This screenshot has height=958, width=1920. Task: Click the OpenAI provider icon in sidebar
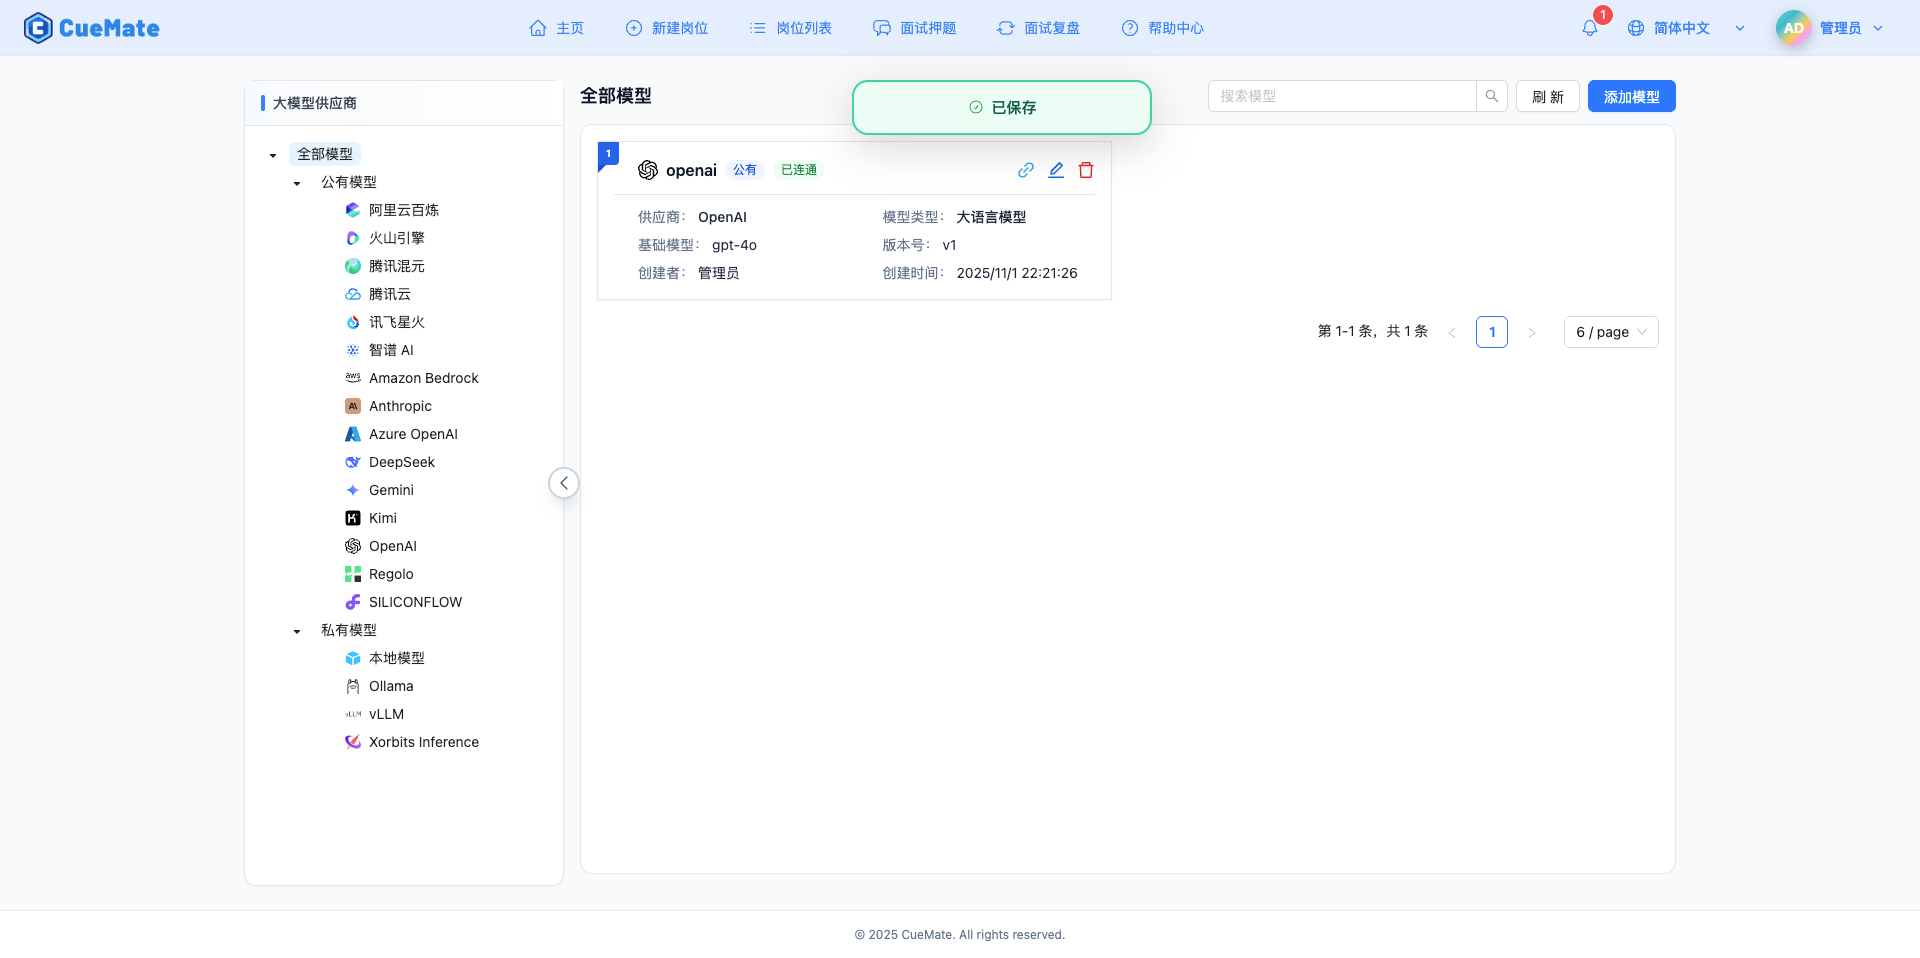point(352,546)
